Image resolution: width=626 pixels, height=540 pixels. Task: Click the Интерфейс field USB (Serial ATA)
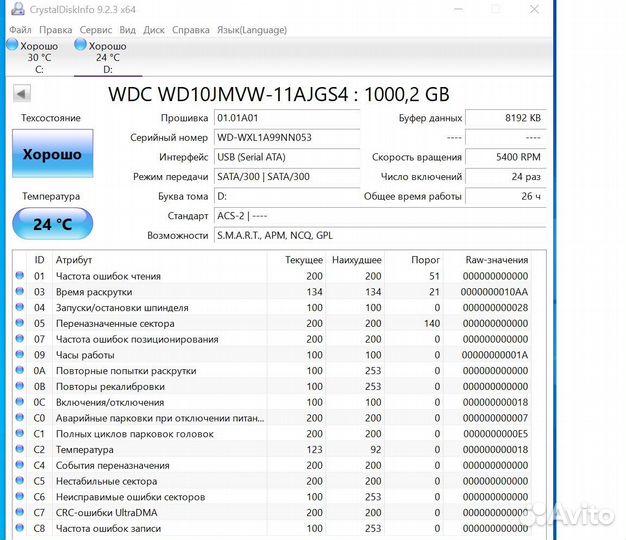(287, 157)
